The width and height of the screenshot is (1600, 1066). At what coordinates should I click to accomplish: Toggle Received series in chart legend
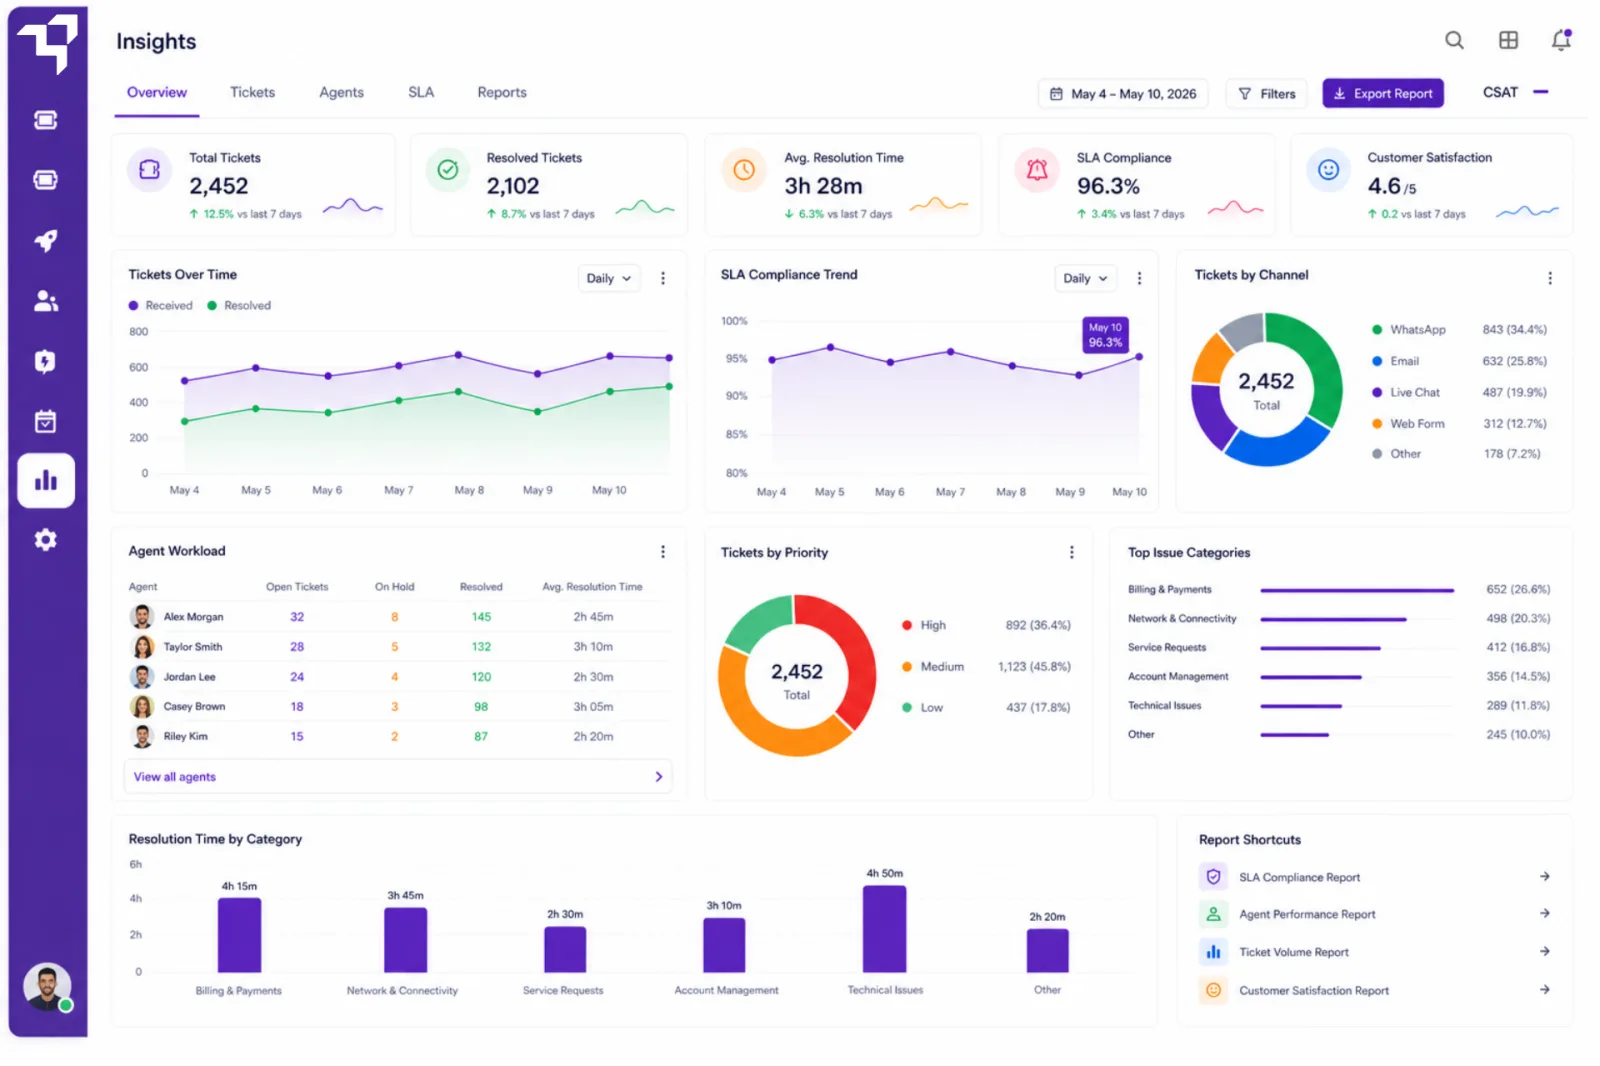pyautogui.click(x=160, y=306)
